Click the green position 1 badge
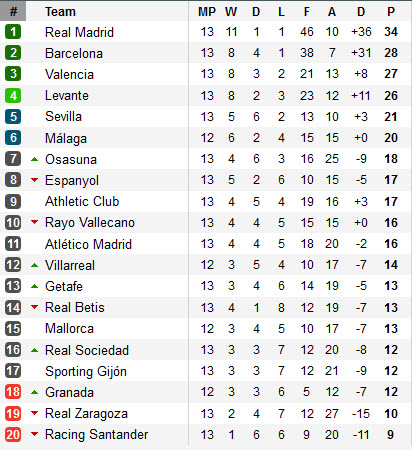 pyautogui.click(x=13, y=32)
